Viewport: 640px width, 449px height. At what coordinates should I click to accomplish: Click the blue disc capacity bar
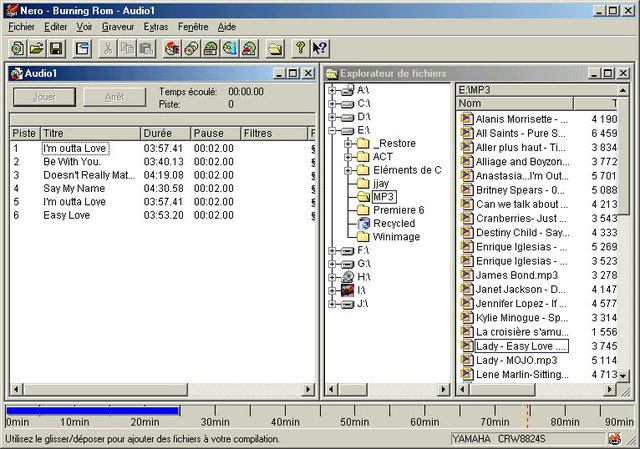93,411
